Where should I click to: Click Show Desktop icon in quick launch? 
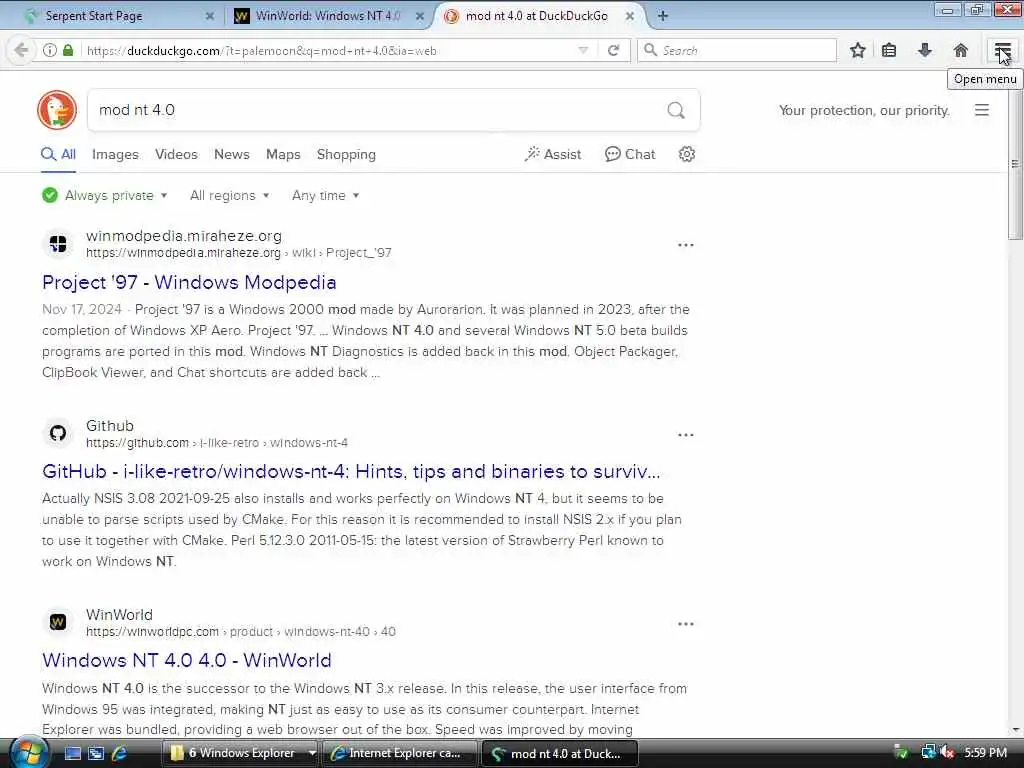pos(72,753)
